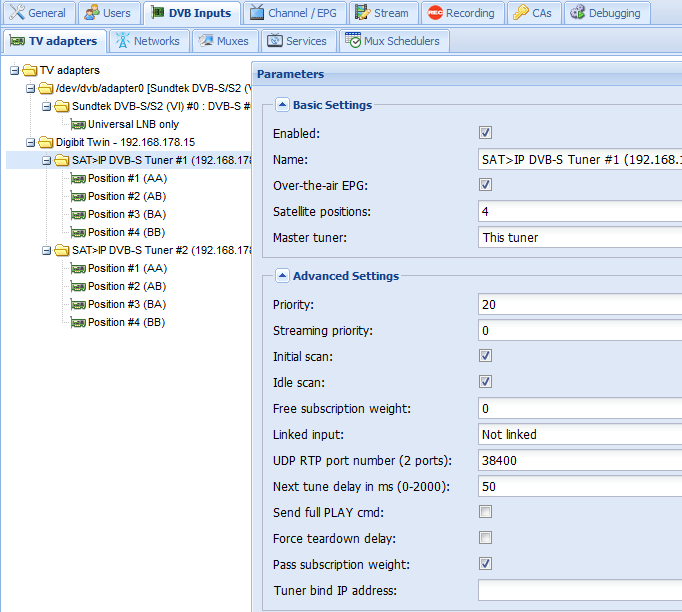The width and height of the screenshot is (682, 612).
Task: Switch to the Muxes sub-tab
Action: (225, 41)
